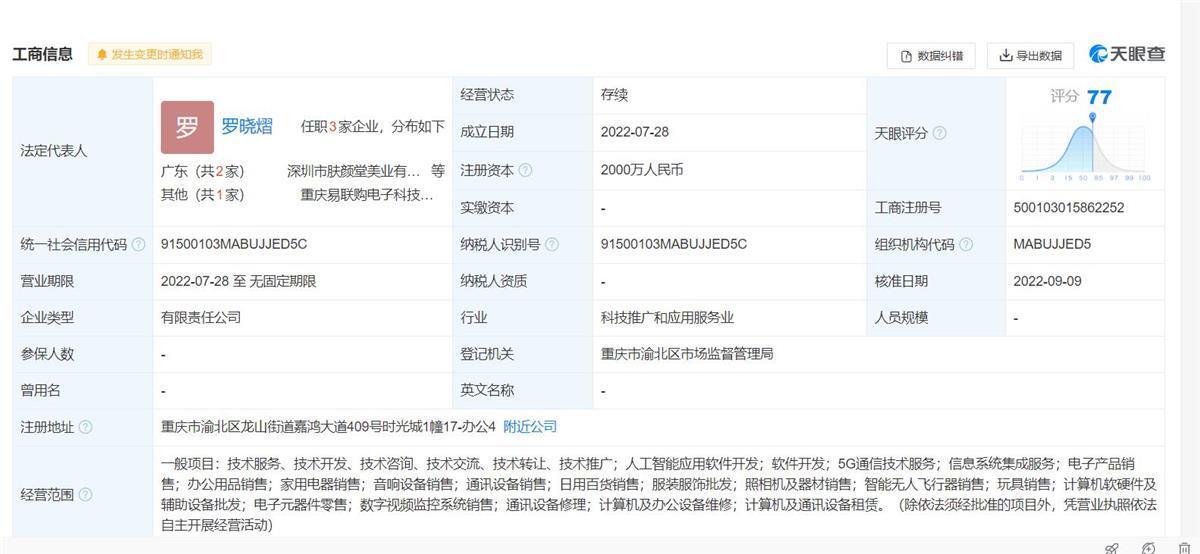
Task: Click the help icon next to 纳税人识别号
Action: pyautogui.click(x=552, y=245)
